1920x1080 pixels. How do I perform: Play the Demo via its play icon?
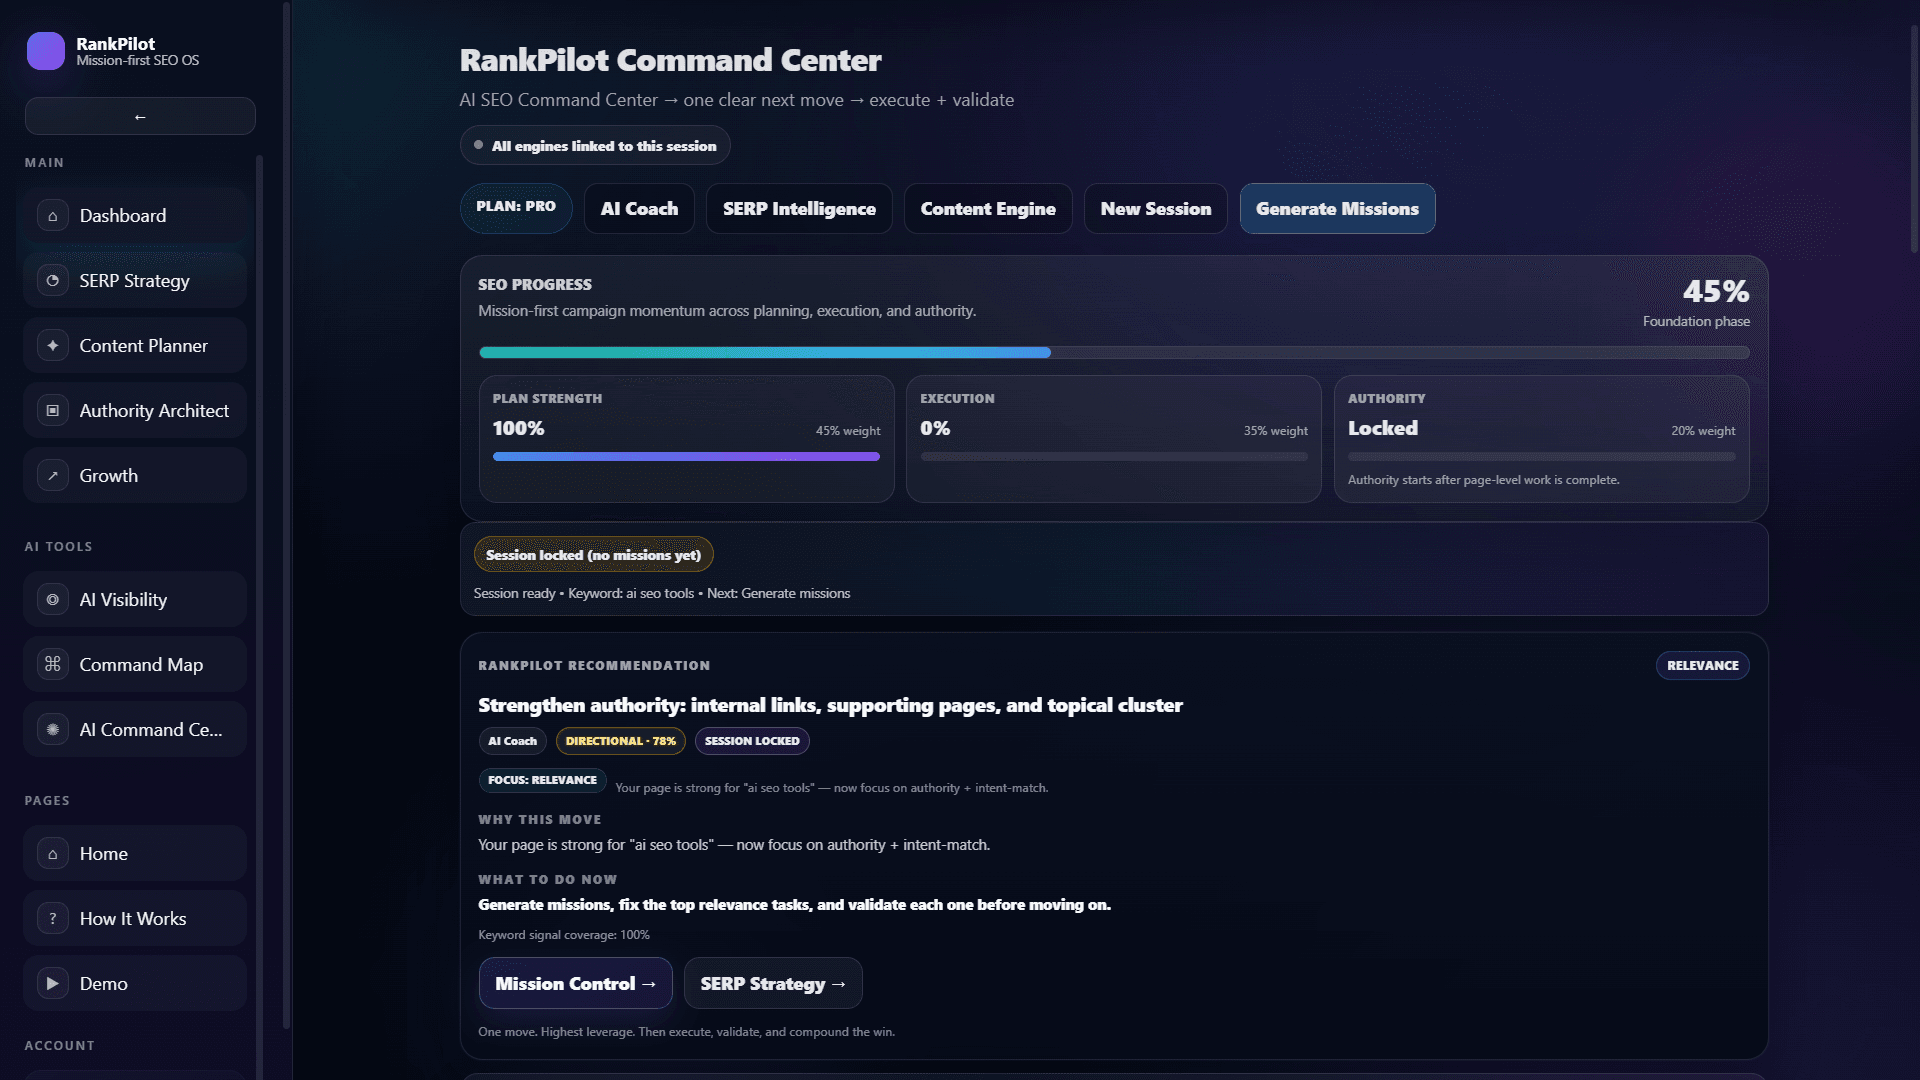coord(52,983)
